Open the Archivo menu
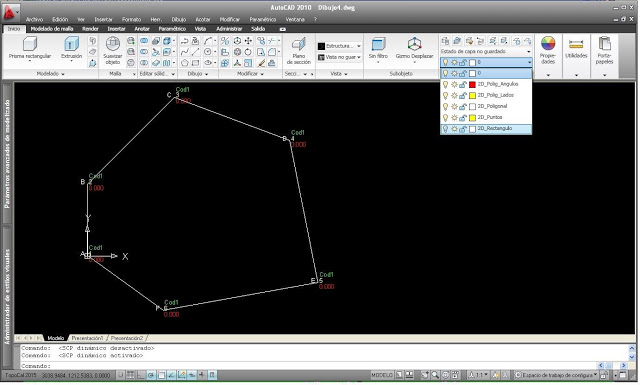 click(34, 19)
